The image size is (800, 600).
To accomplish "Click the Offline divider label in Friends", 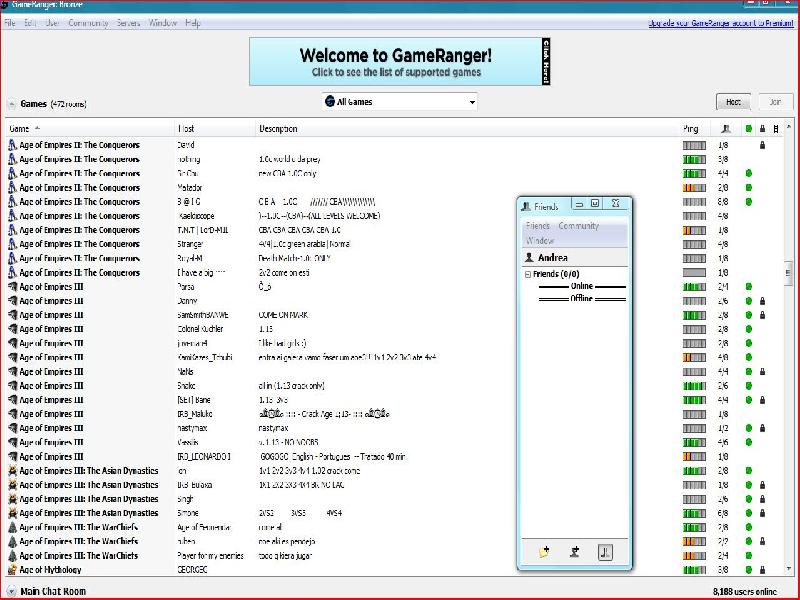I will click(582, 298).
